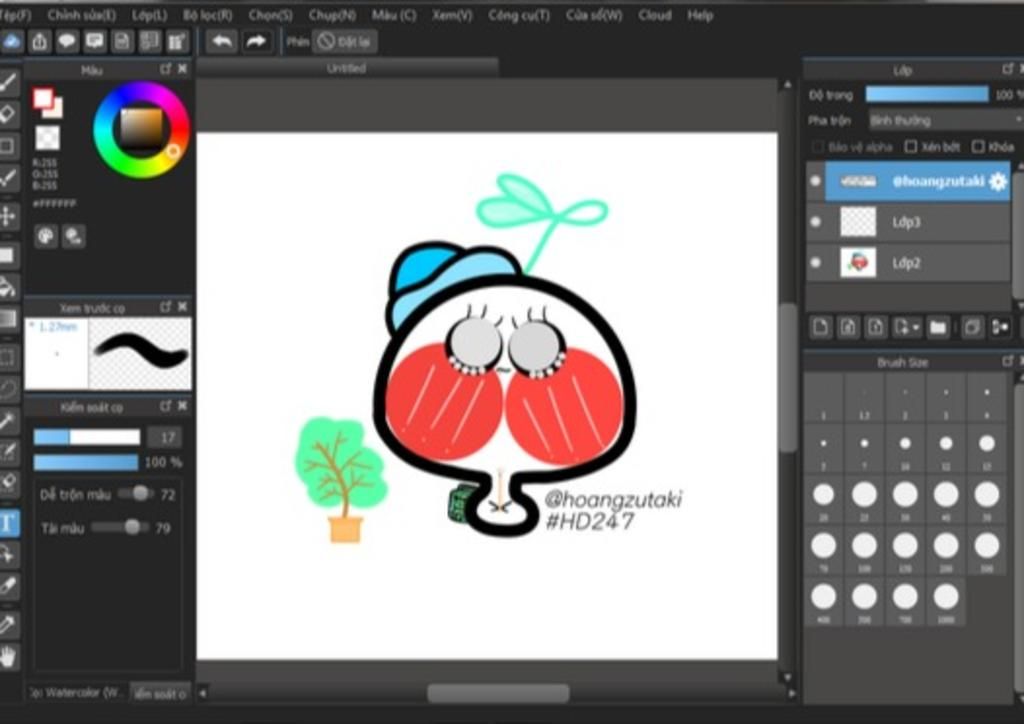Viewport: 1024px width, 724px height.
Task: Select the Lớp2 layer row
Action: point(908,262)
